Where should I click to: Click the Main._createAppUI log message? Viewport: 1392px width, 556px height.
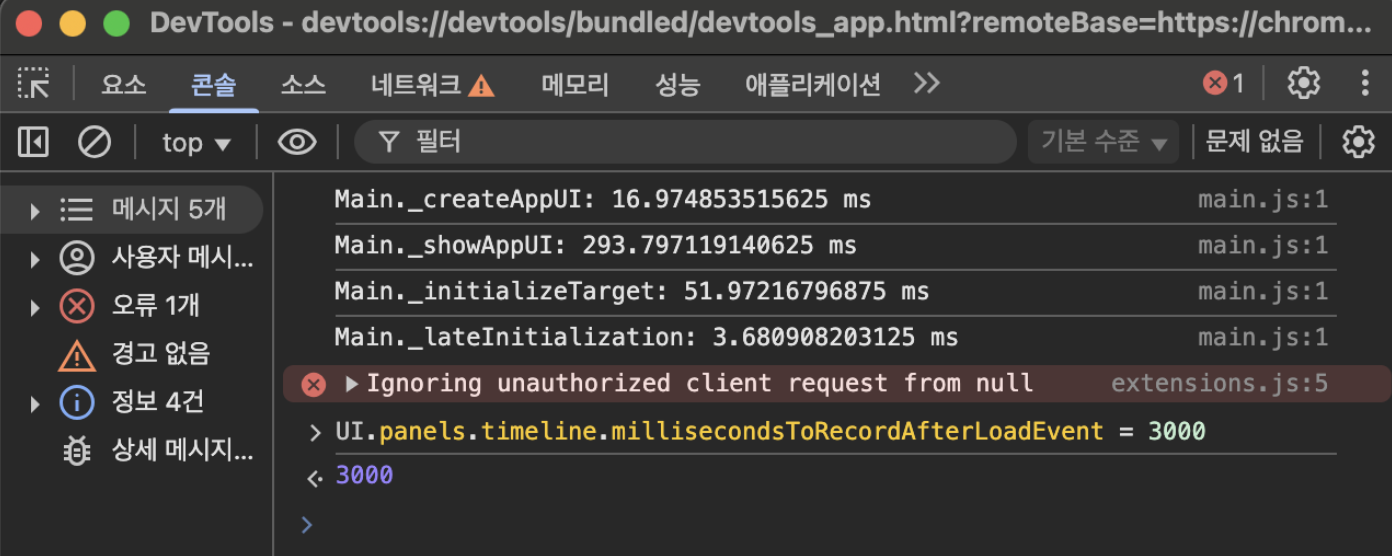point(603,200)
